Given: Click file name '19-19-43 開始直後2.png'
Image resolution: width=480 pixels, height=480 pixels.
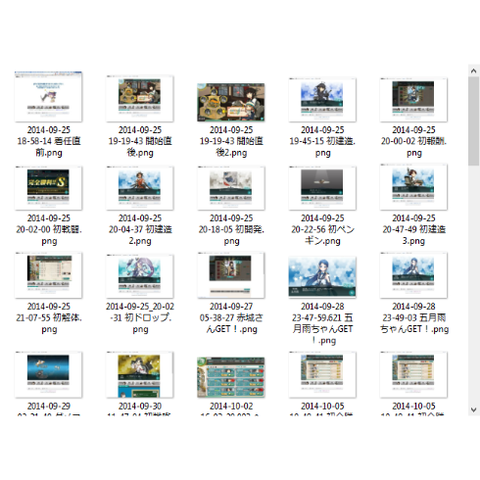Looking at the screenshot, I should 231,141.
